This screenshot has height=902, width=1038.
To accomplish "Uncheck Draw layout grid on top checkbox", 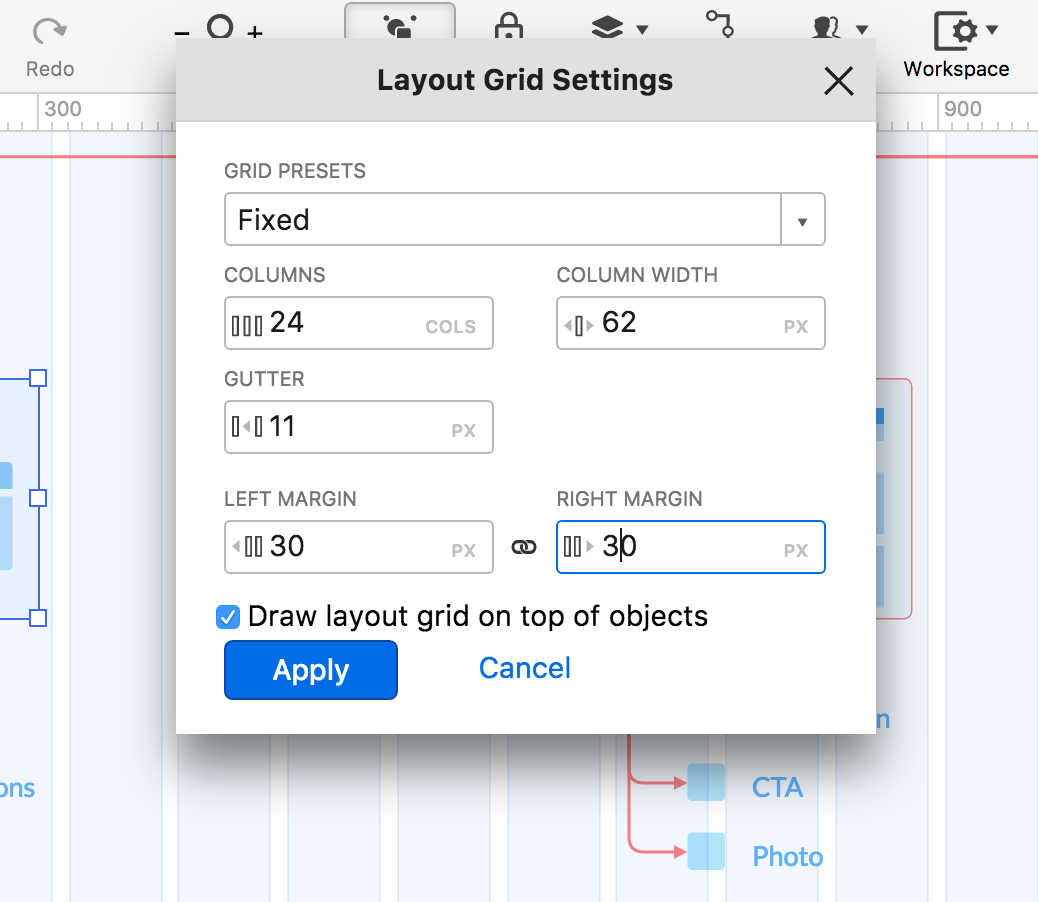I will (228, 617).
